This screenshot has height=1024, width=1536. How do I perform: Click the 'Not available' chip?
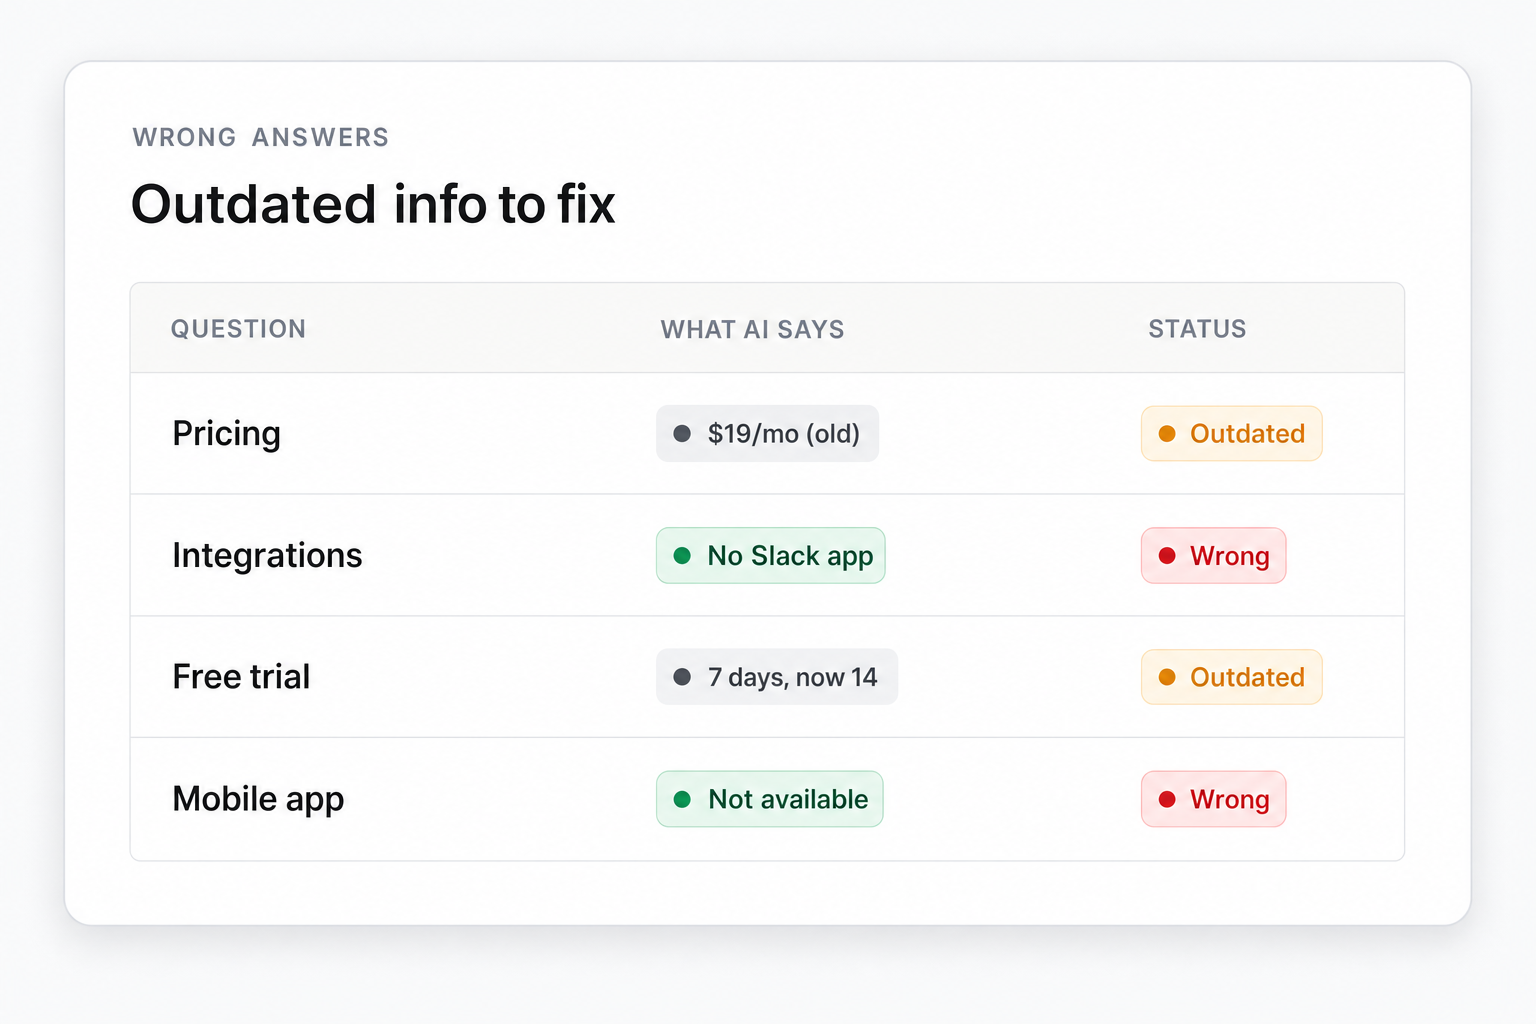pos(769,799)
